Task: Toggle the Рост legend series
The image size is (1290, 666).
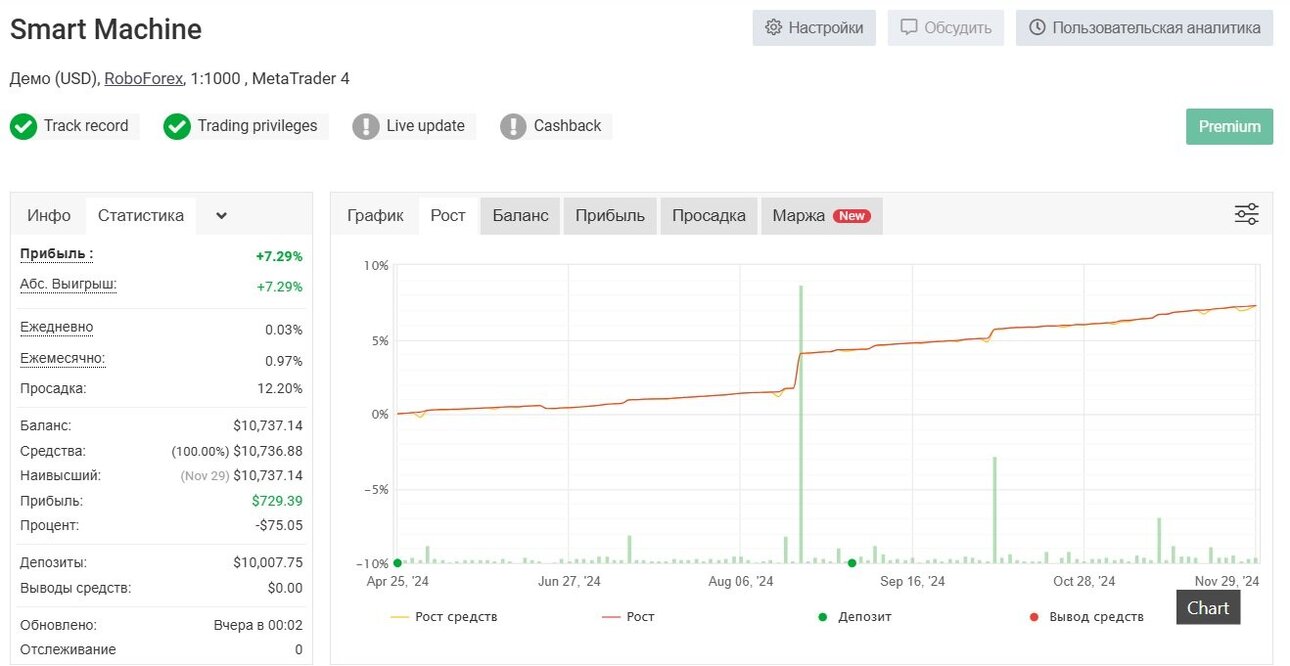Action: 628,616
